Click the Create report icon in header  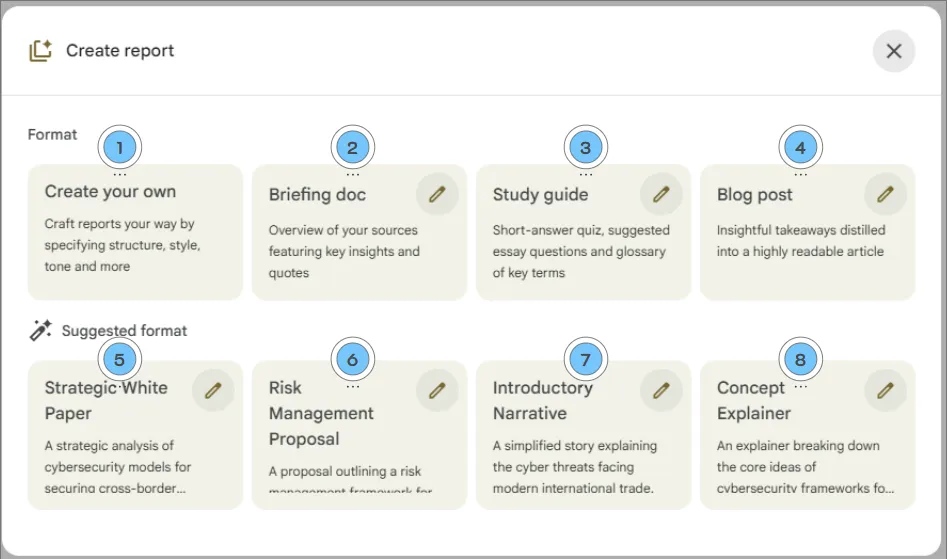[40, 51]
